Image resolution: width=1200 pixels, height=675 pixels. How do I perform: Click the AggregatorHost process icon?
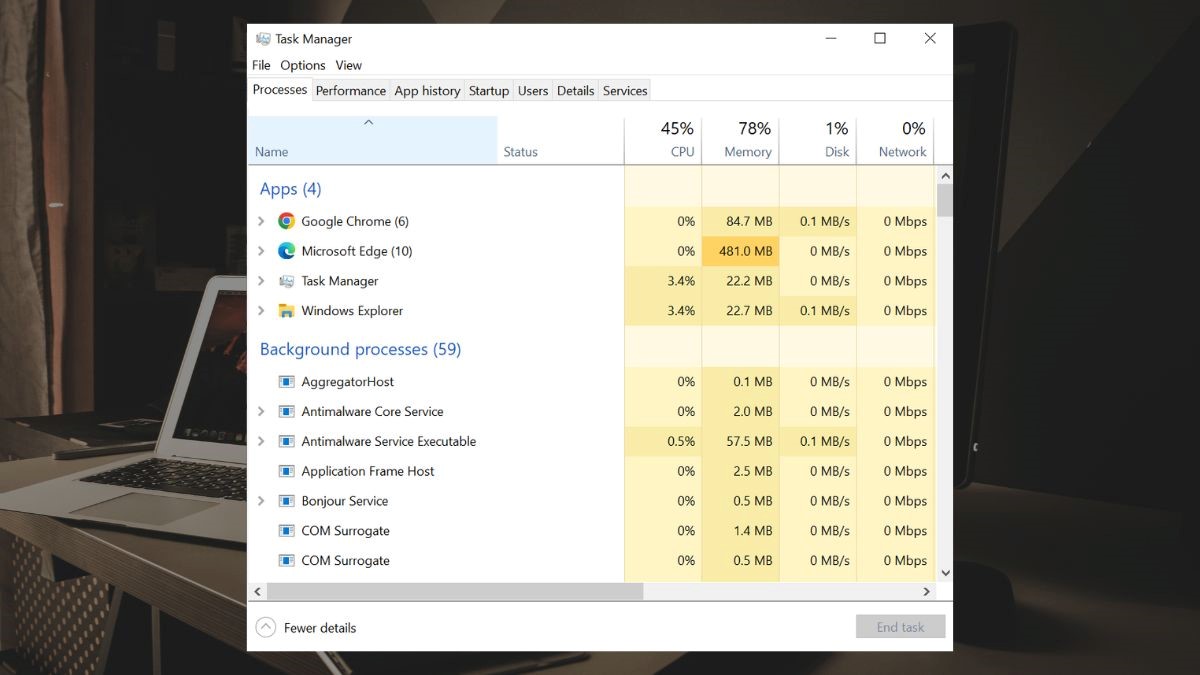[287, 382]
